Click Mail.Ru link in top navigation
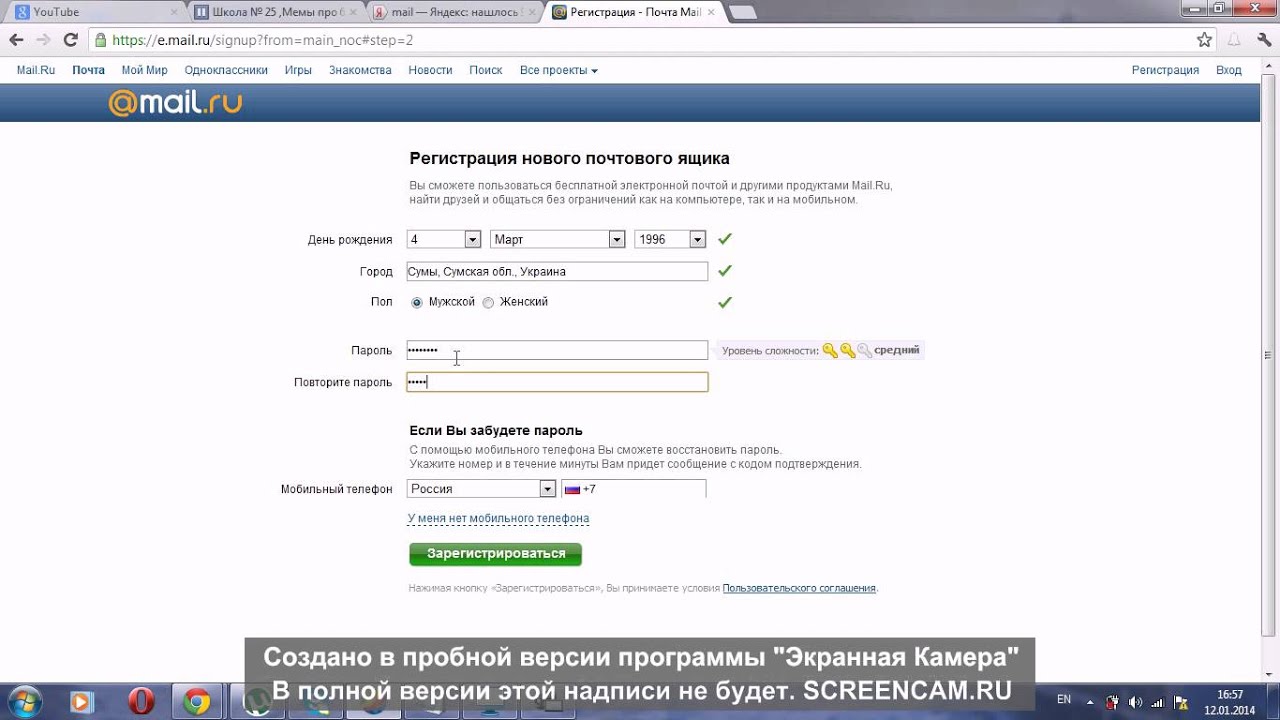 tap(36, 70)
